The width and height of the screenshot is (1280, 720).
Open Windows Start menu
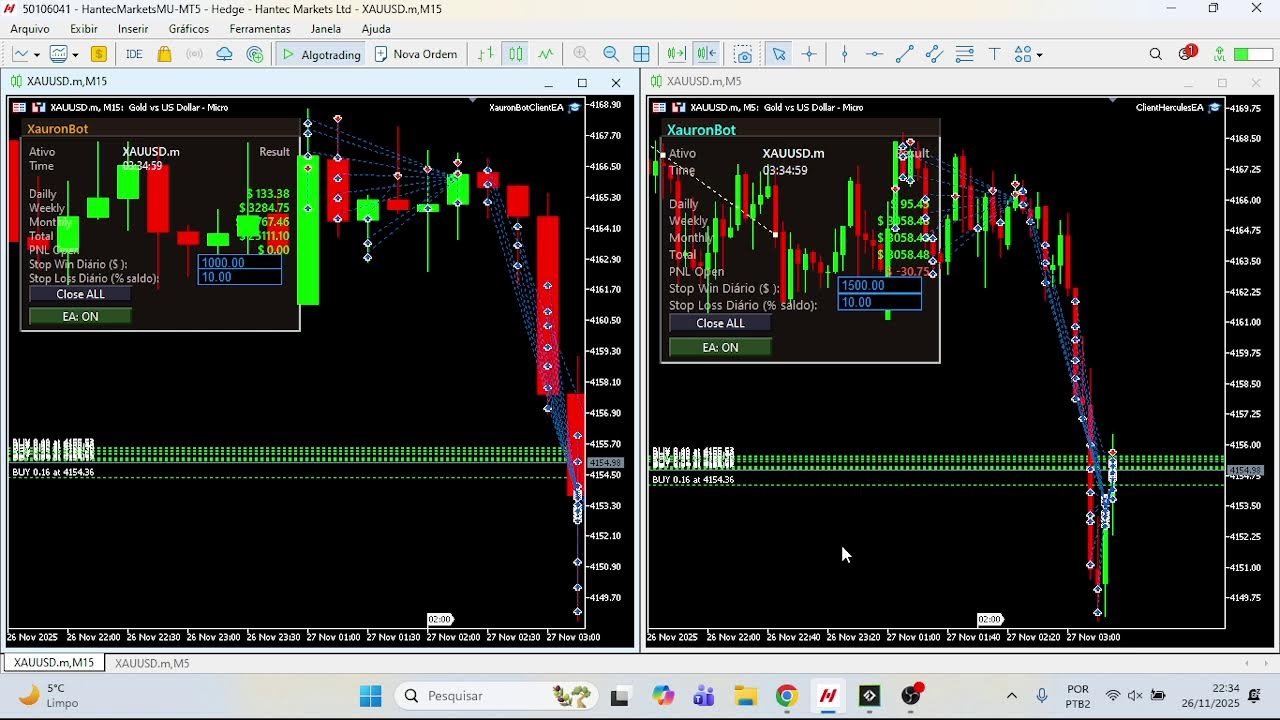coord(370,696)
